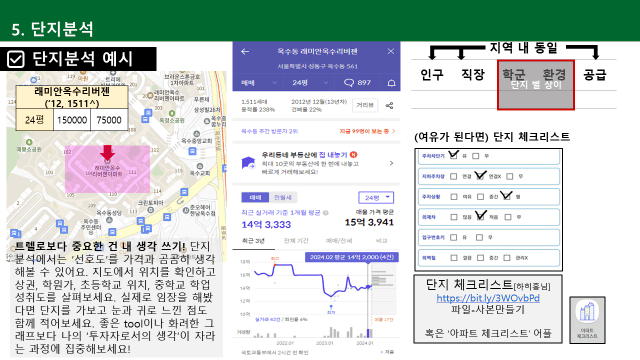Click the 옥수동 주간 방문자 2위 link
This screenshot has height=360, width=640.
pos(269,131)
